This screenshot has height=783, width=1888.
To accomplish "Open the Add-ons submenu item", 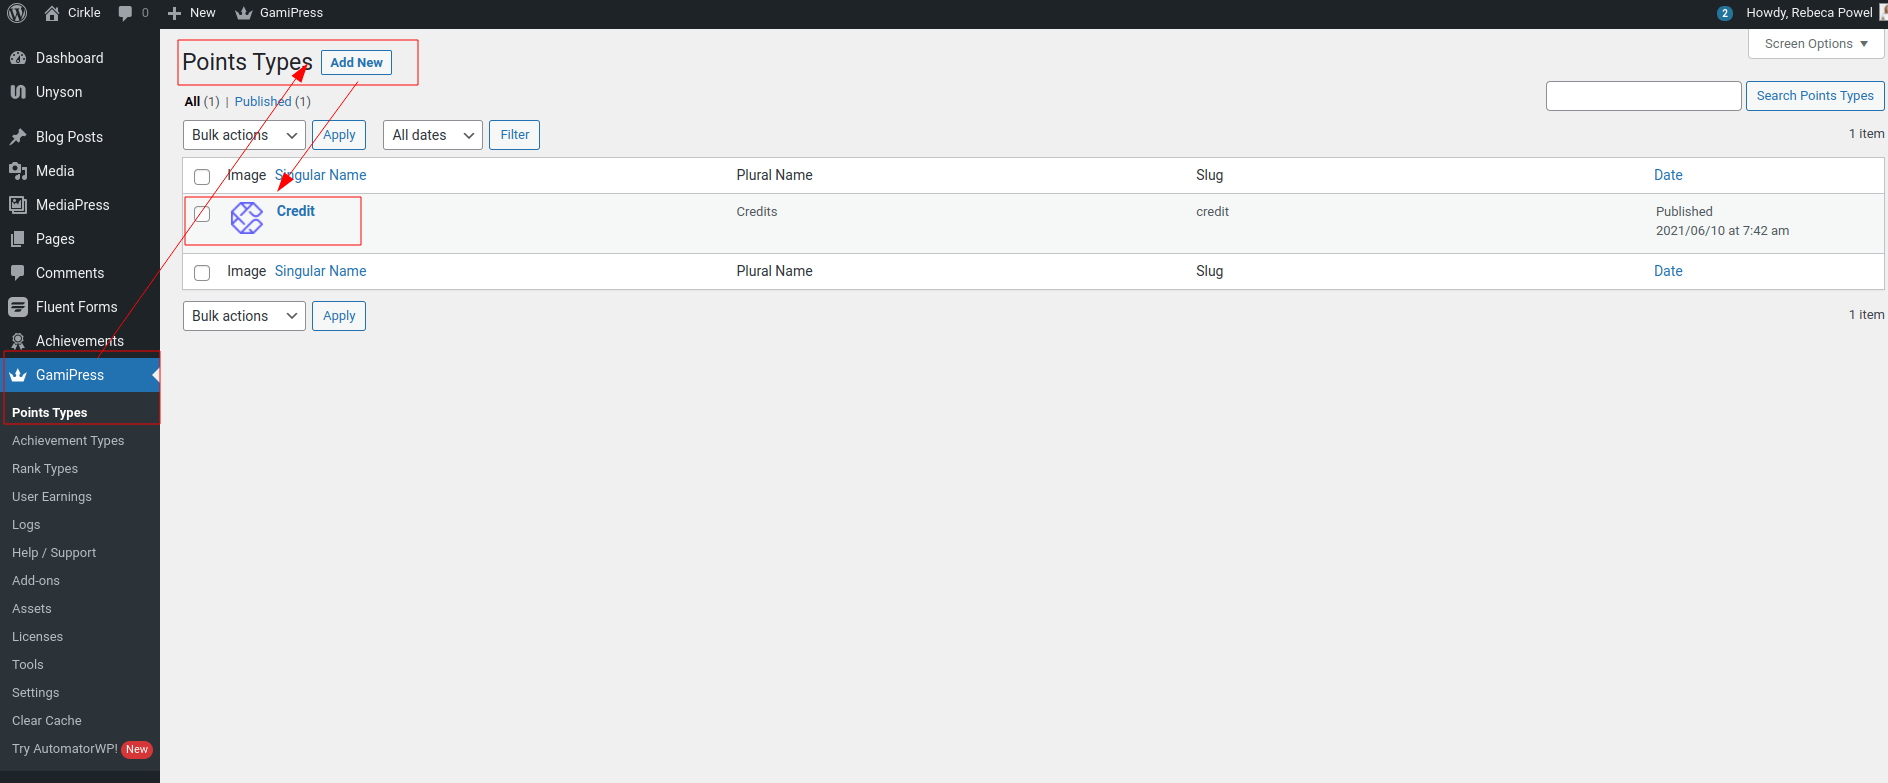I will tap(36, 580).
